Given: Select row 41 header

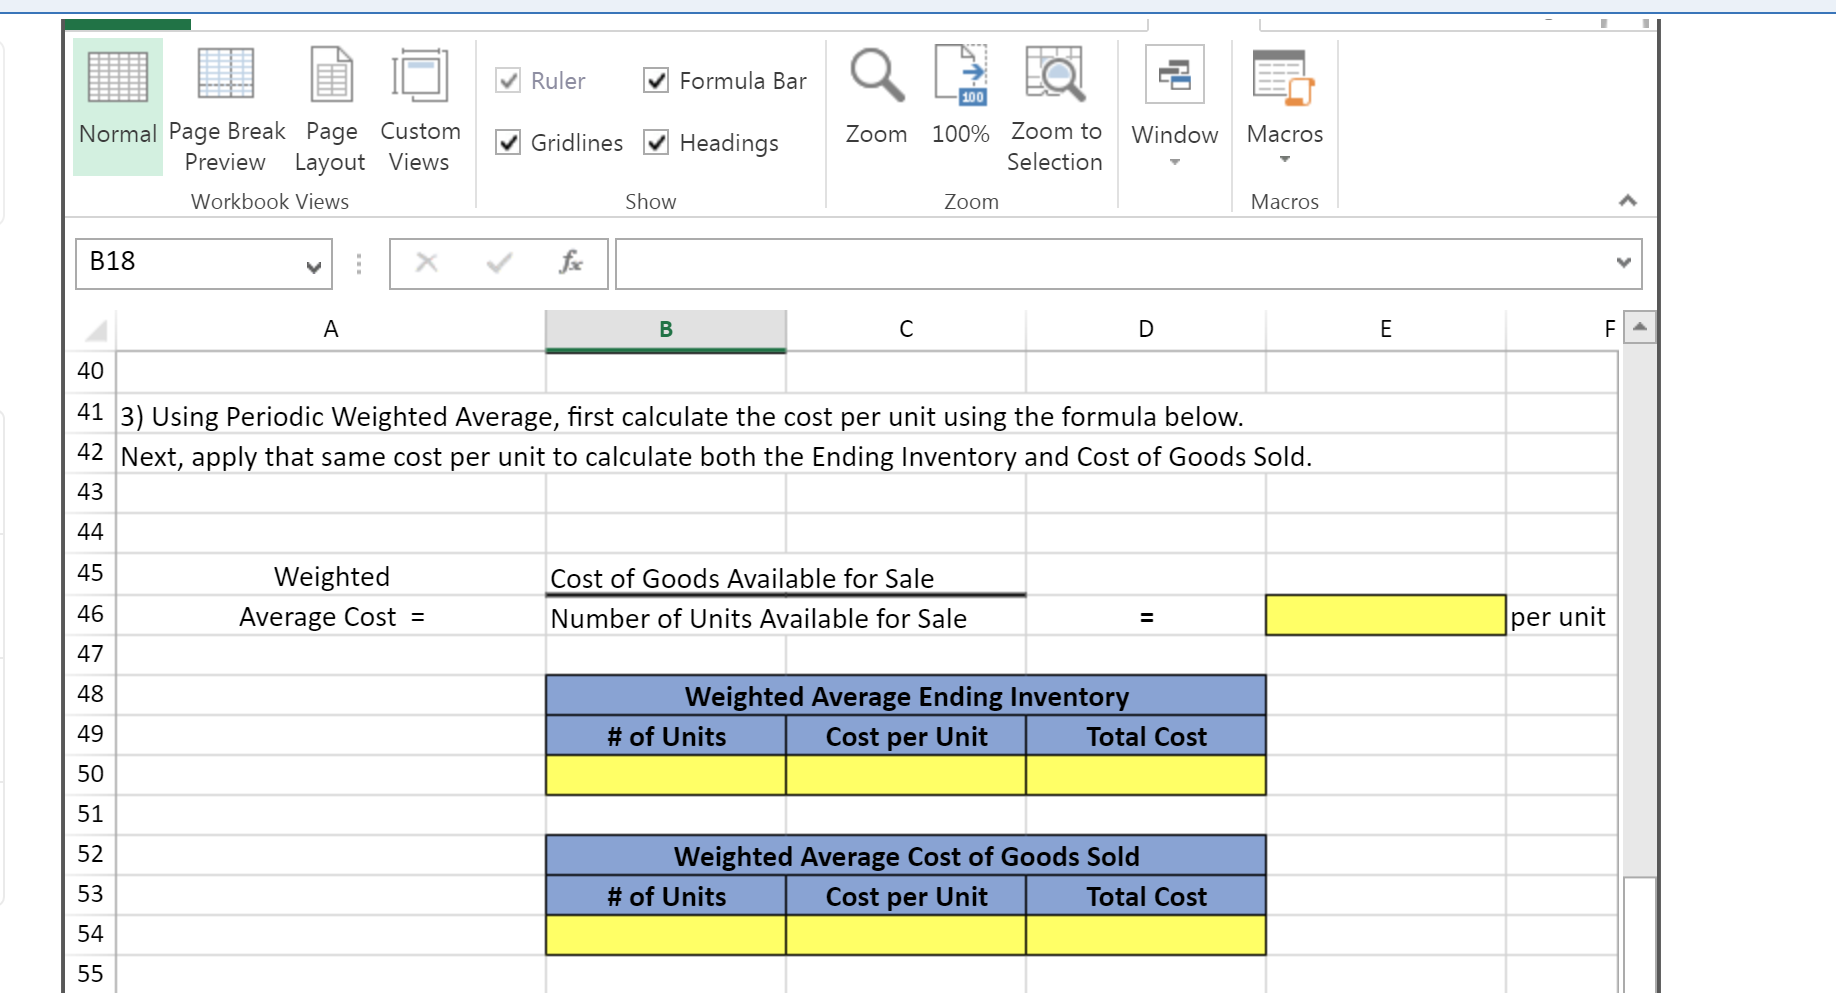Looking at the screenshot, I should [91, 412].
